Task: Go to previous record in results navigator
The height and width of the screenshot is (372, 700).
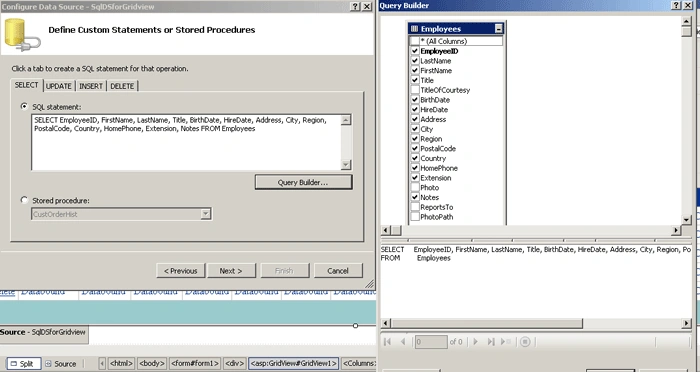Action: pos(403,342)
